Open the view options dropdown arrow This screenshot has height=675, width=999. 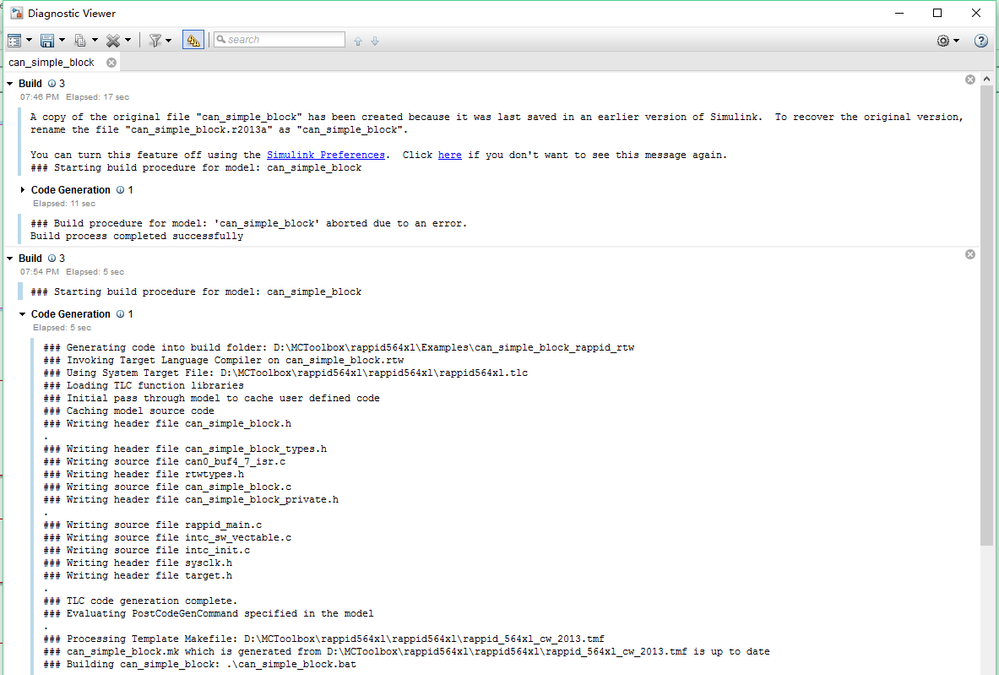29,40
